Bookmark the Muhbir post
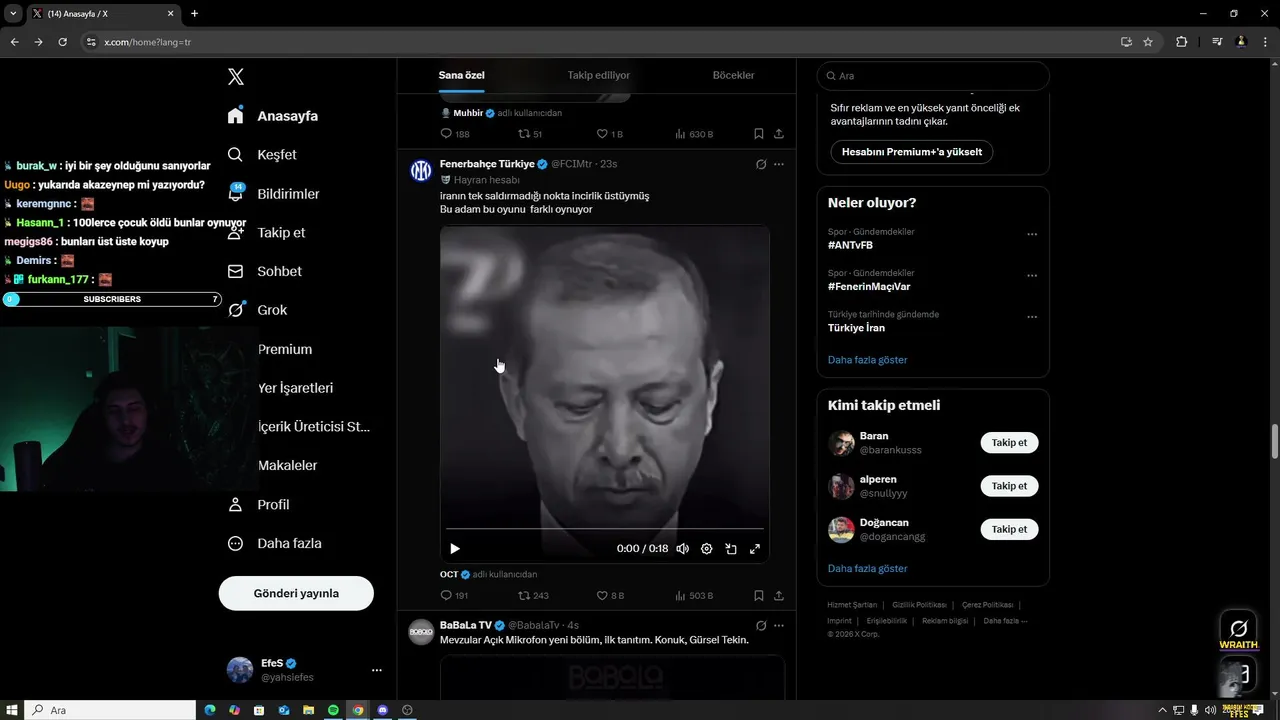 pyautogui.click(x=758, y=134)
